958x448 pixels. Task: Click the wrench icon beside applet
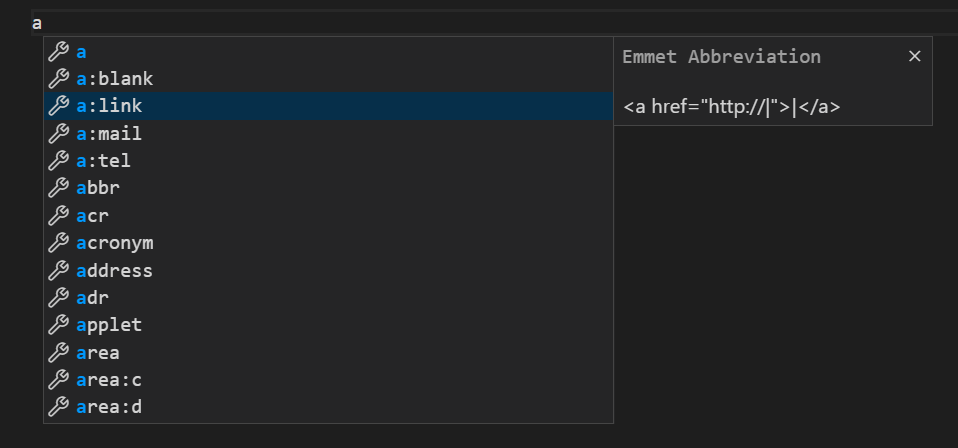[59, 325]
